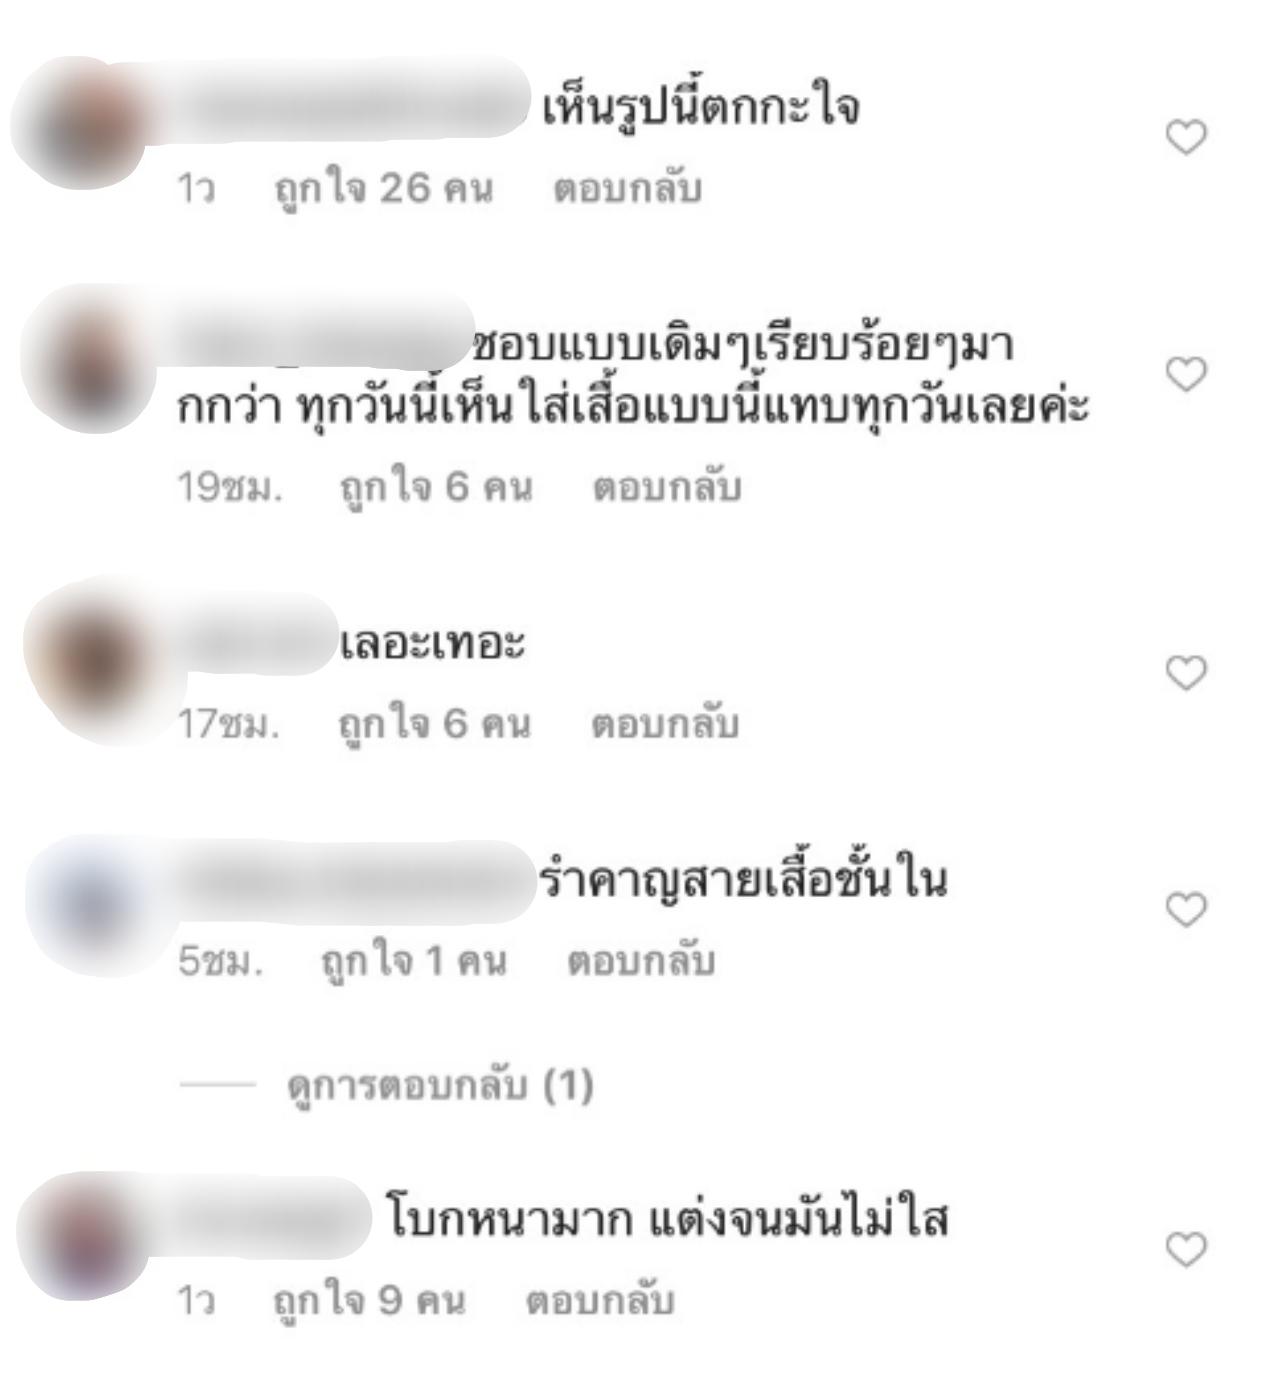Open ถูกใจ 6 คน under the 19ชม. comment
The height and width of the screenshot is (1380, 1280).
point(436,487)
